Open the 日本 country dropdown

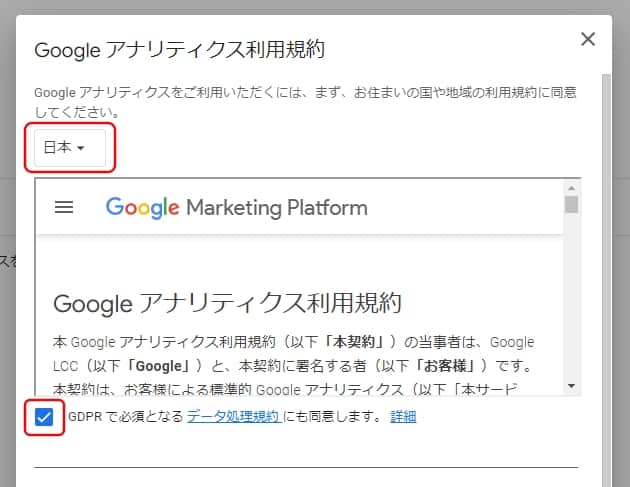click(x=70, y=147)
